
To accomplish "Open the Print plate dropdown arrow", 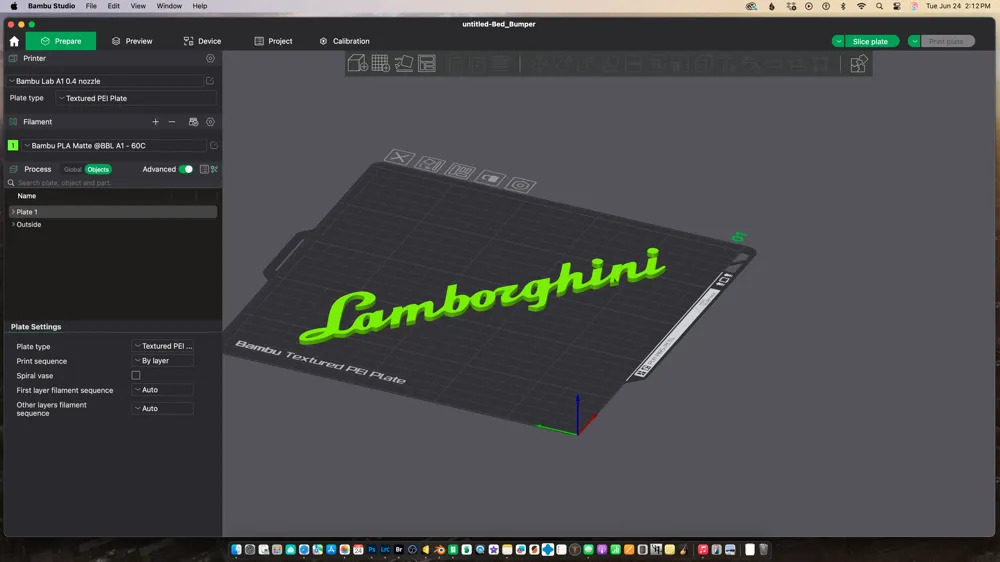I will (914, 41).
